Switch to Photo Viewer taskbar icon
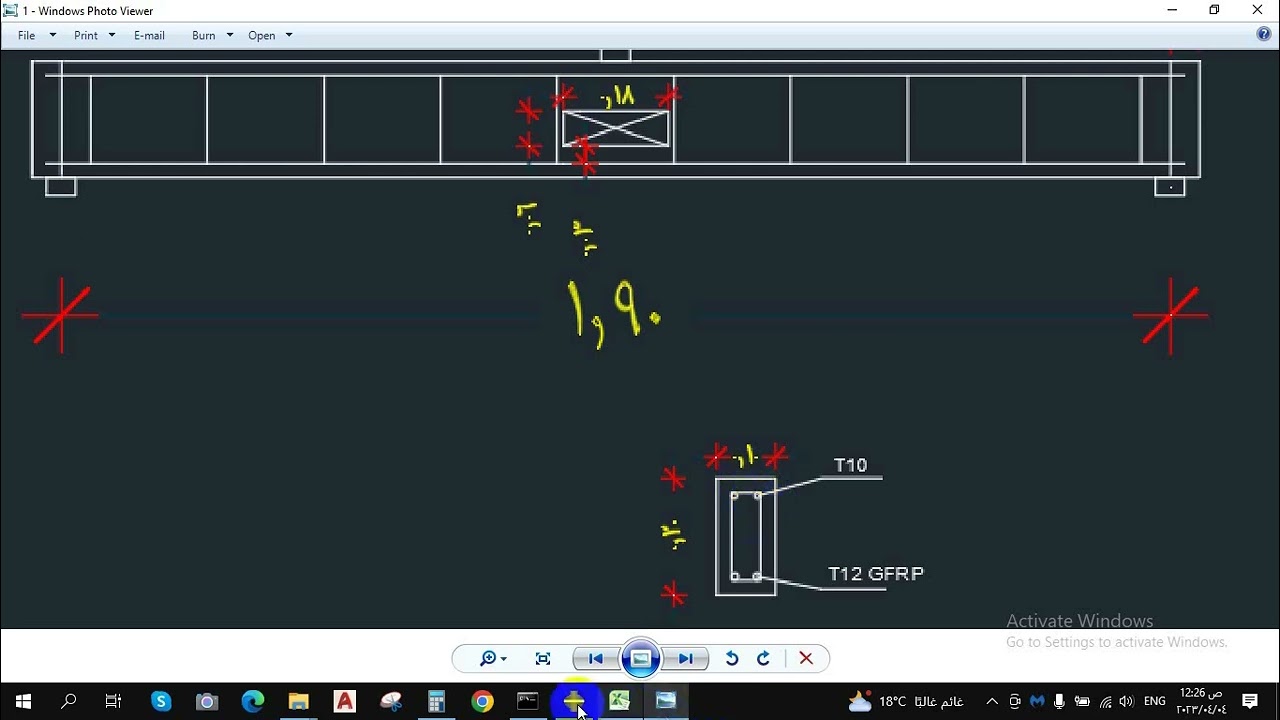Image resolution: width=1280 pixels, height=720 pixels. coord(666,701)
